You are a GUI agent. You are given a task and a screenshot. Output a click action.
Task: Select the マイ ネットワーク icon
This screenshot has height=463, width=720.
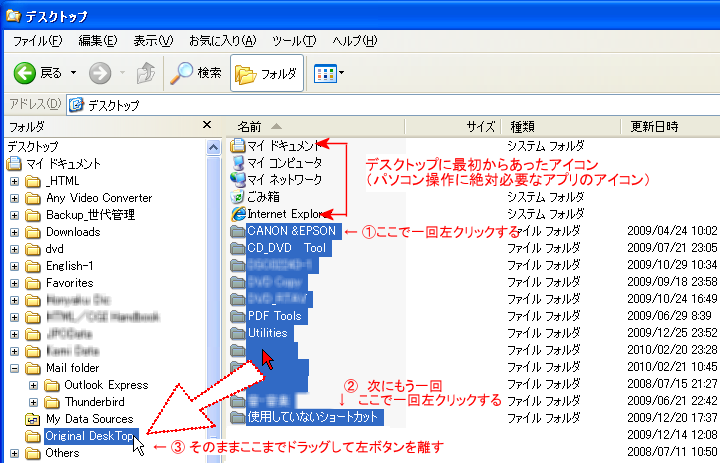238,179
